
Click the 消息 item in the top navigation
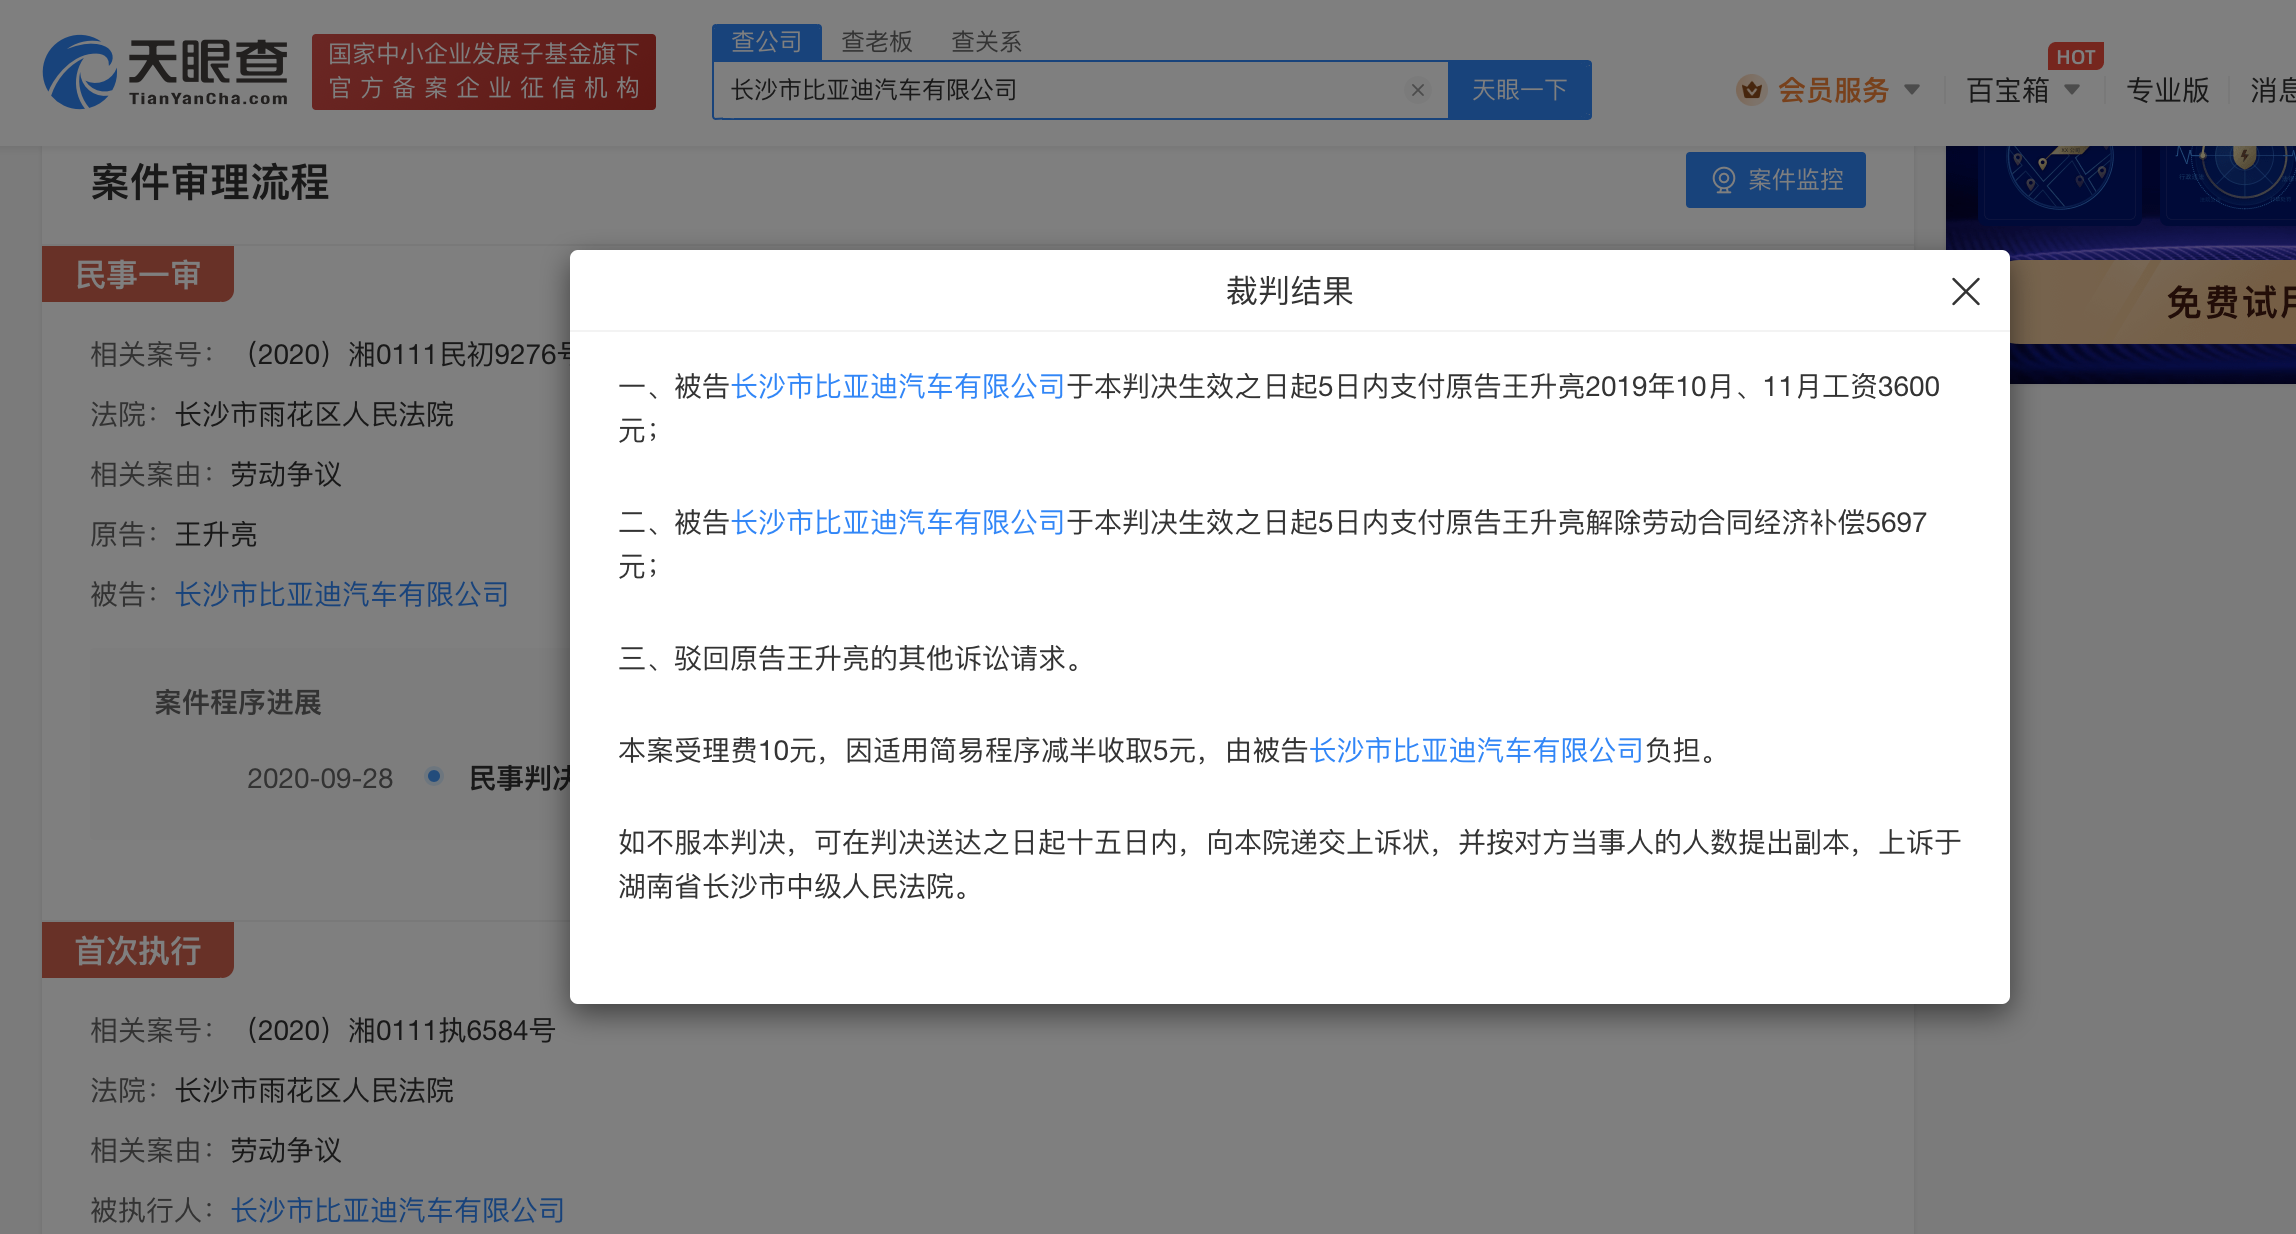pos(2272,90)
